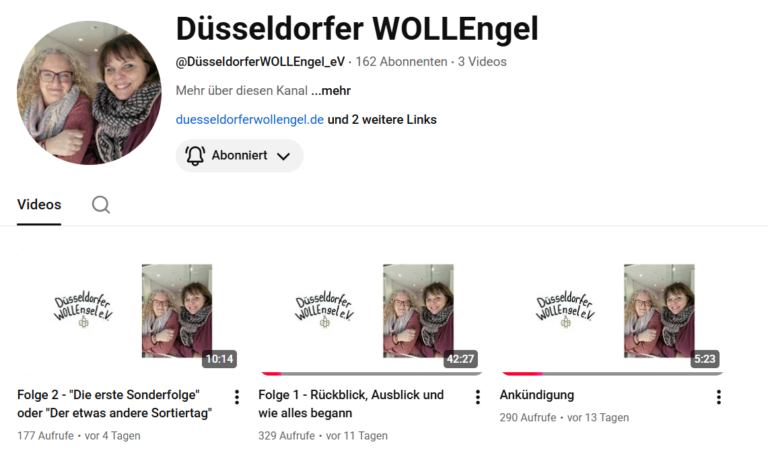The height and width of the screenshot is (457, 768).
Task: Play the 5:23 Ankündigung thumbnail
Action: point(613,311)
